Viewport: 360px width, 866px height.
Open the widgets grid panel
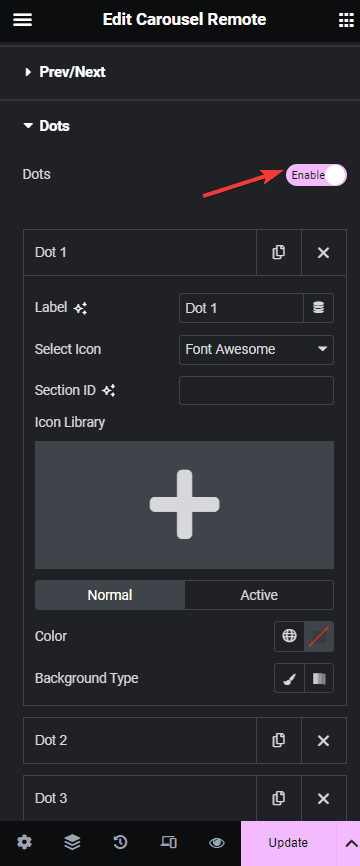[x=346, y=20]
